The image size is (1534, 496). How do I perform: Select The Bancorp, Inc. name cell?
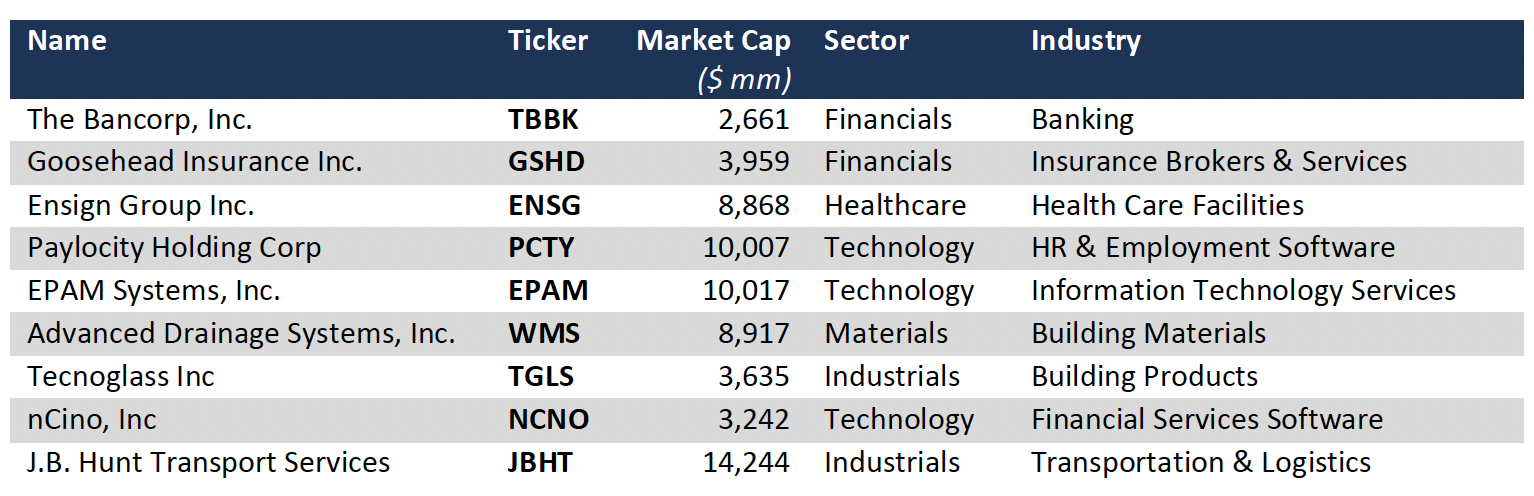140,120
